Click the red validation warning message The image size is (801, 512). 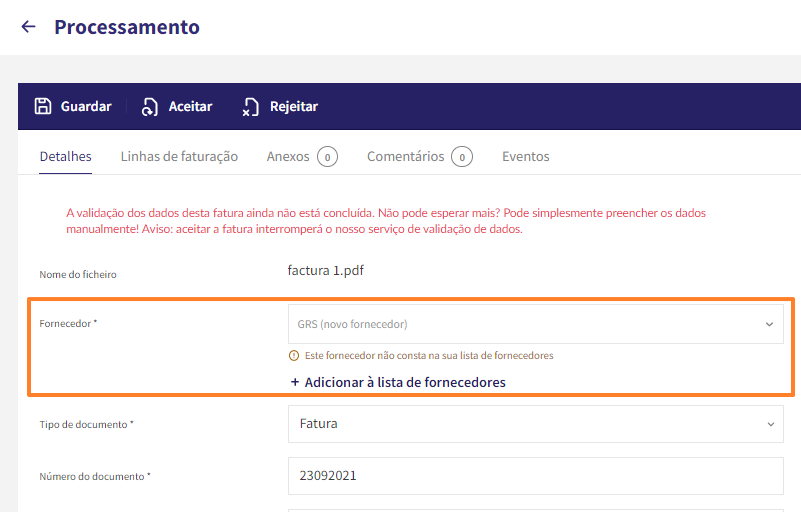pyautogui.click(x=386, y=221)
